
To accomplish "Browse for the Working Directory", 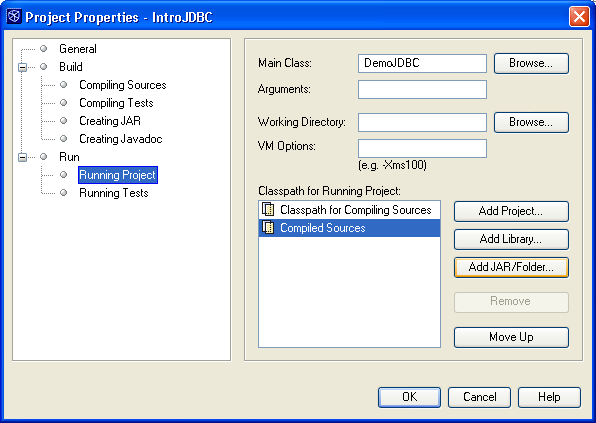I will tap(531, 122).
